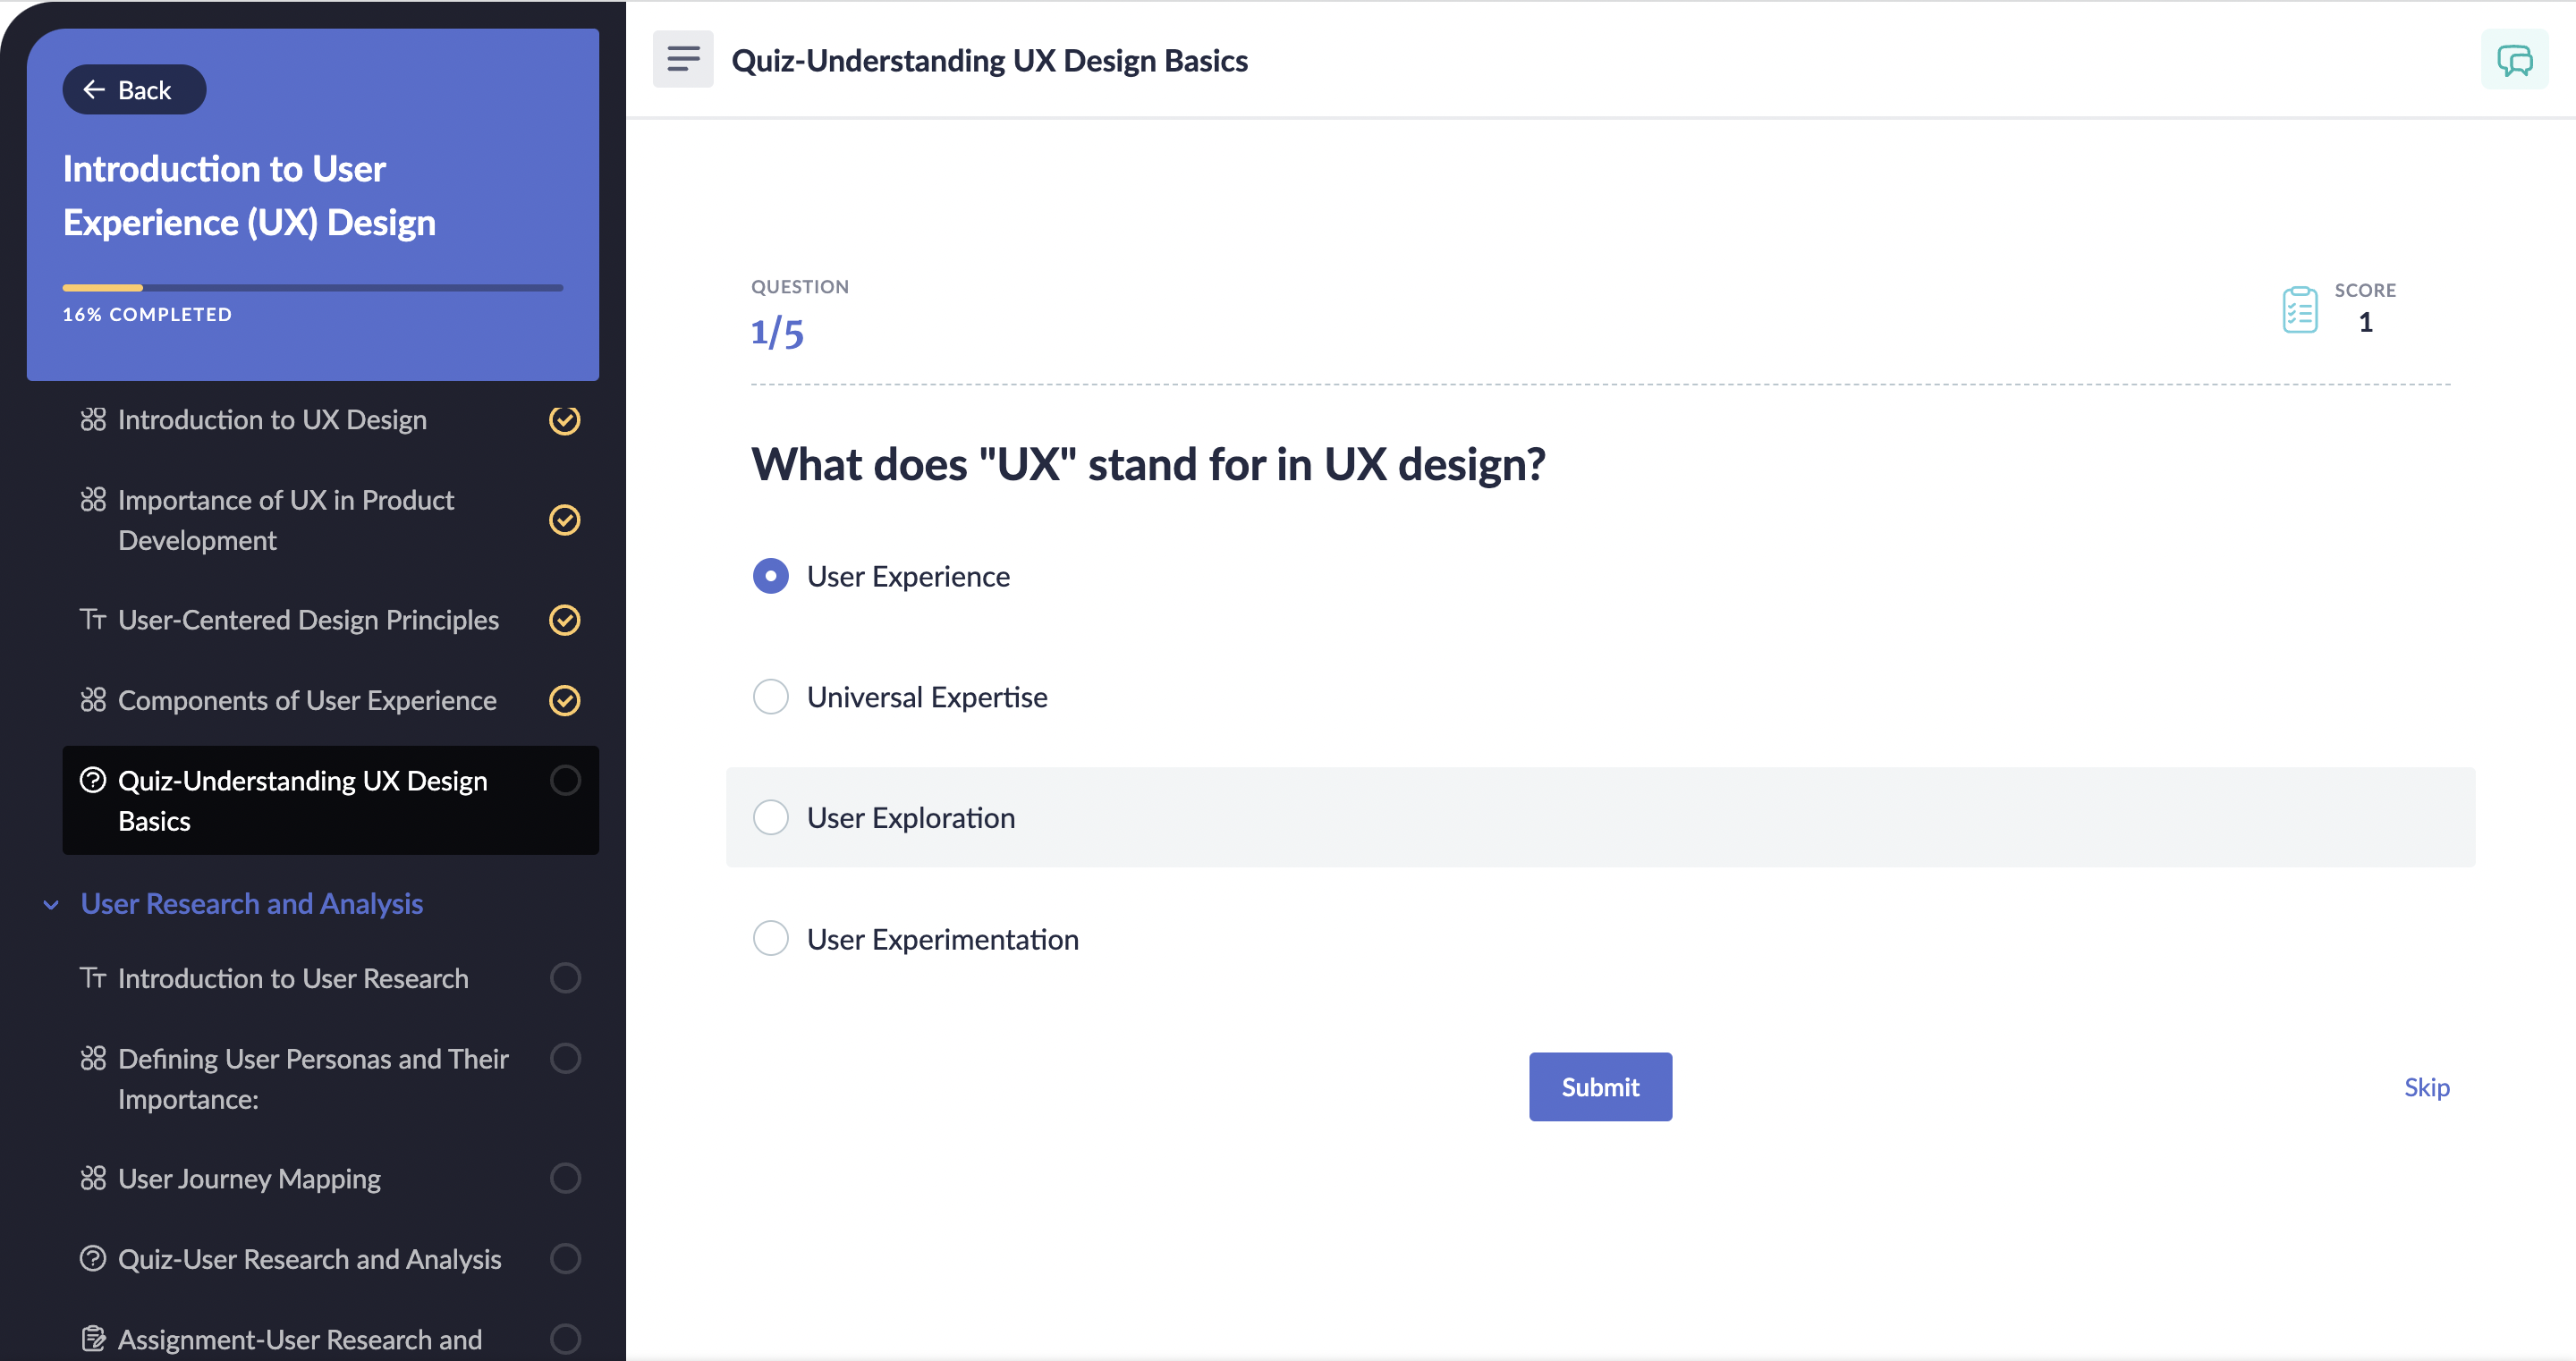Viewport: 2576px width, 1361px height.
Task: Click the header title Quiz-Understanding UX Design Basics
Action: pos(989,61)
